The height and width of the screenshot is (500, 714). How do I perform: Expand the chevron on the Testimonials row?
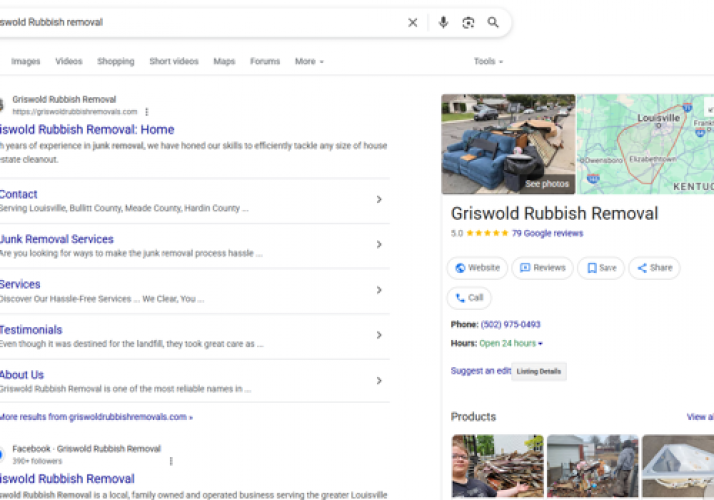379,335
